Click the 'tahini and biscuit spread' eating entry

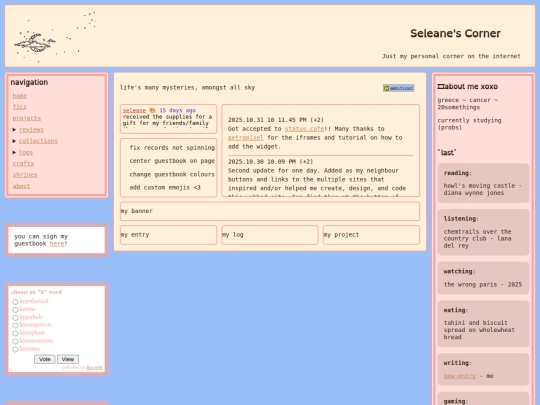(479, 330)
